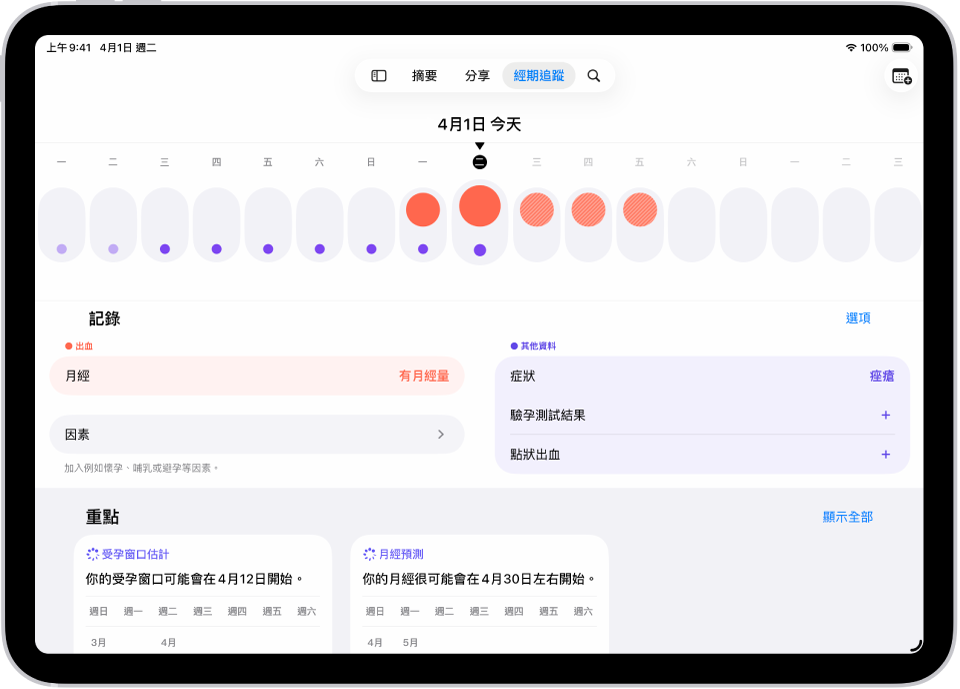
Task: Tap the sparkle icon beside 受孕窗口估計
Action: [91, 553]
